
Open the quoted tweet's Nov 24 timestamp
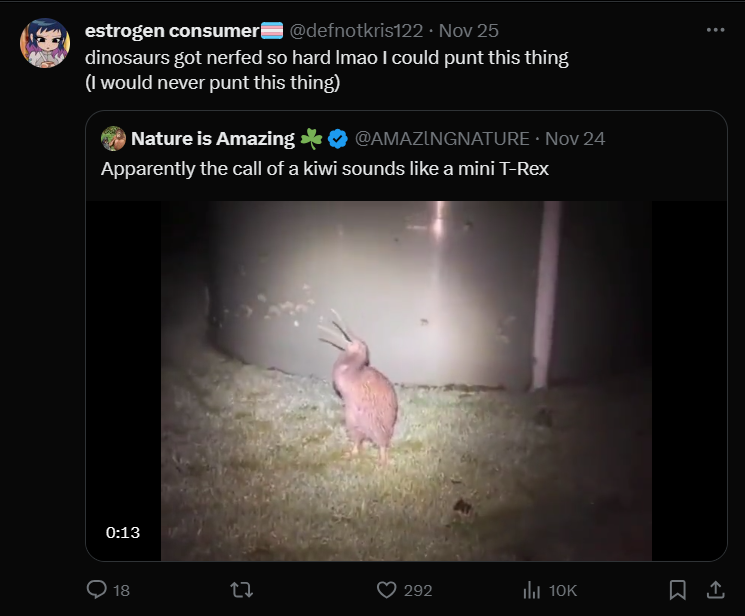click(x=575, y=139)
